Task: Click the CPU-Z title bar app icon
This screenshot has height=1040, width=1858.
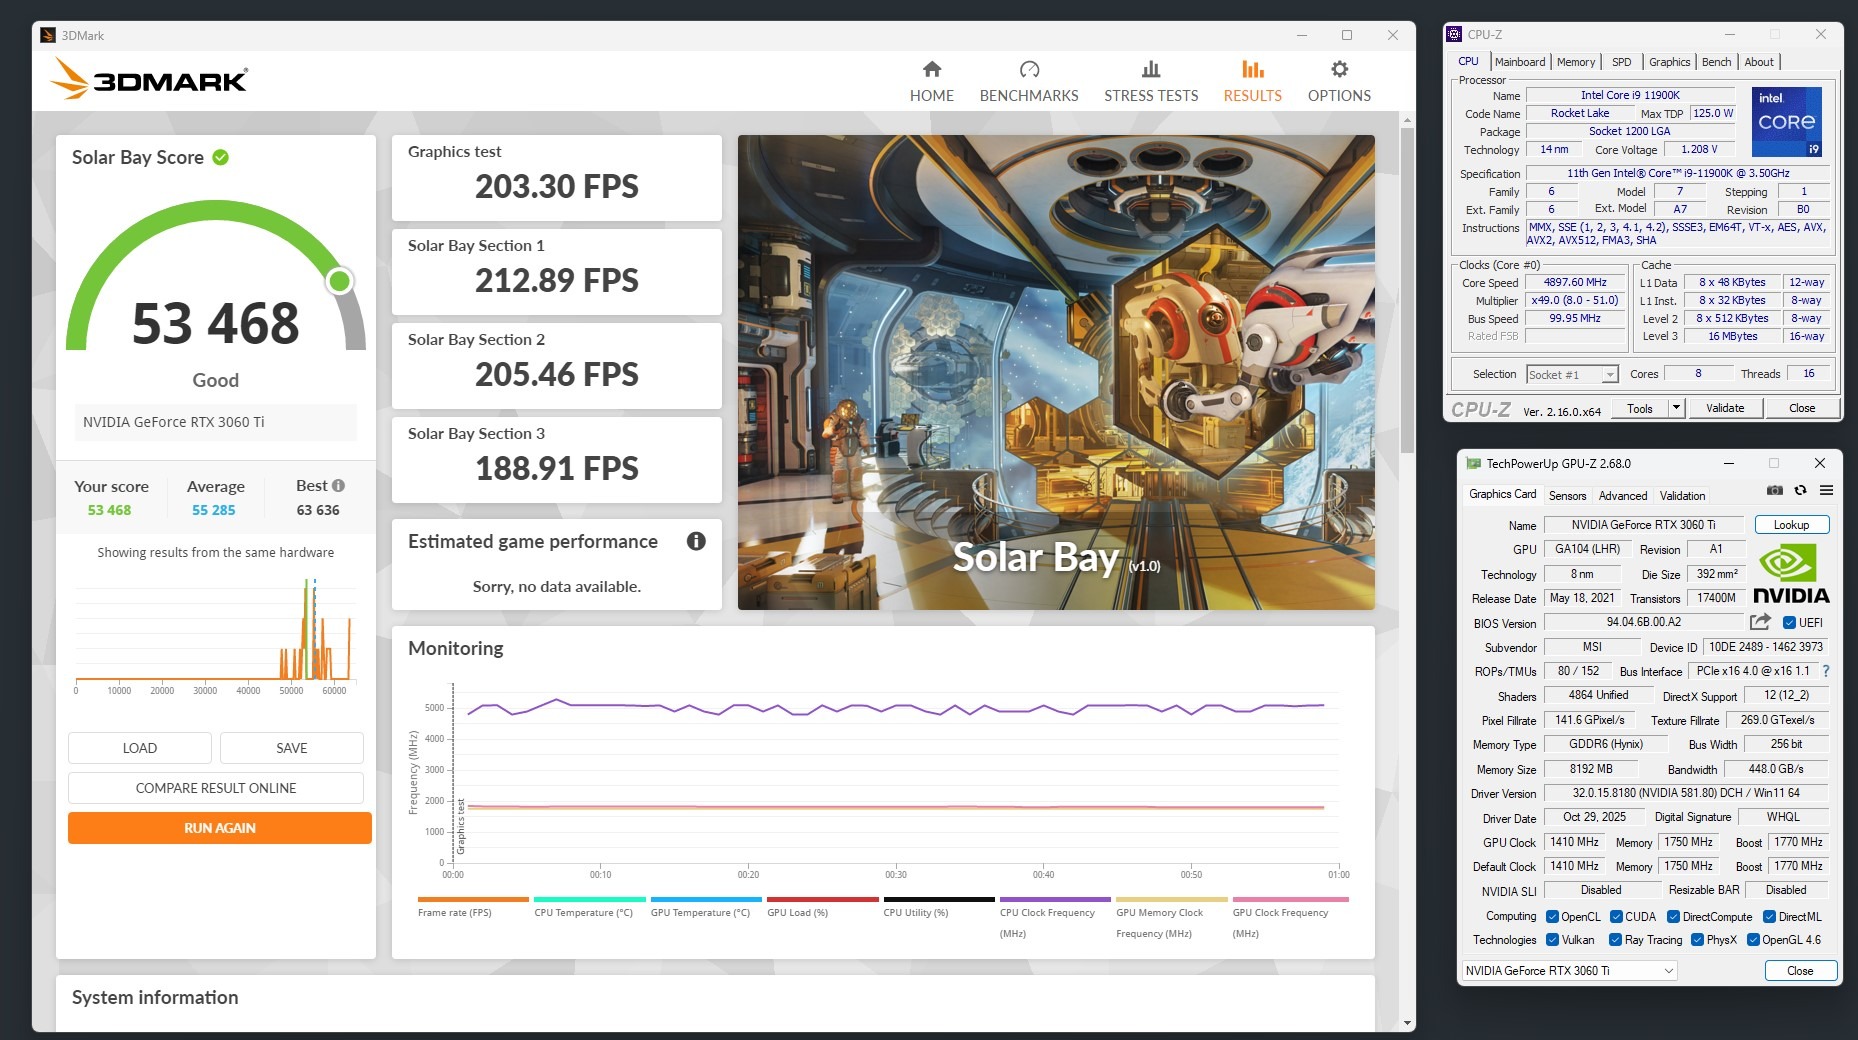Action: tap(1454, 34)
